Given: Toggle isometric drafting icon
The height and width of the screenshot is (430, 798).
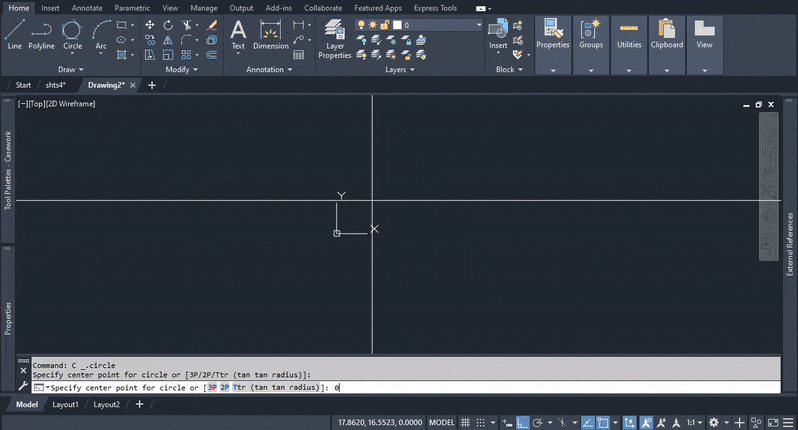Looking at the screenshot, I should tap(562, 422).
